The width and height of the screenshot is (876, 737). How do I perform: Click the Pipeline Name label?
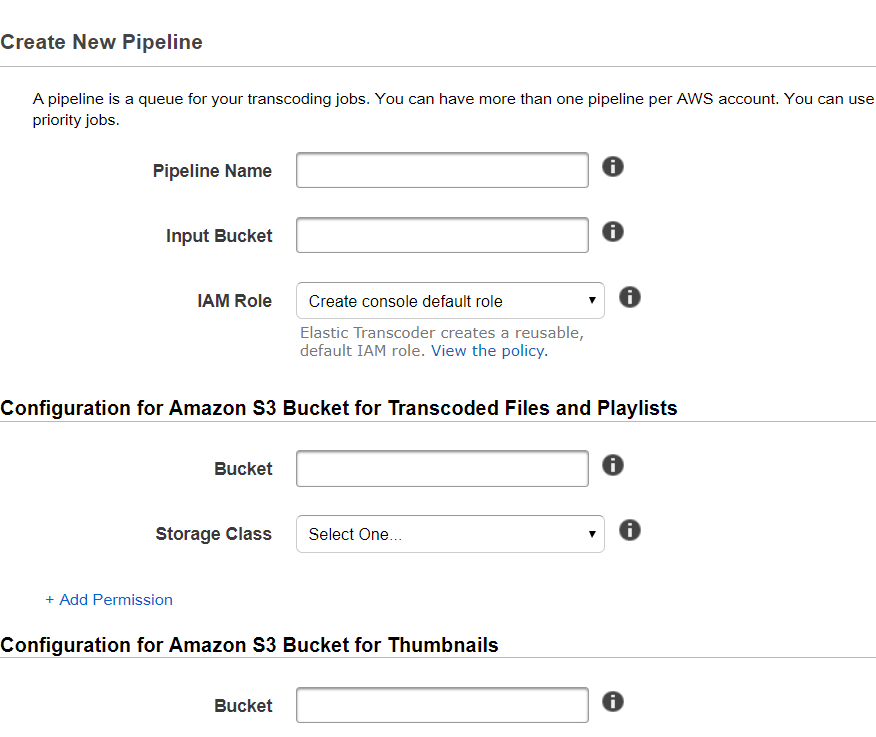click(x=212, y=171)
